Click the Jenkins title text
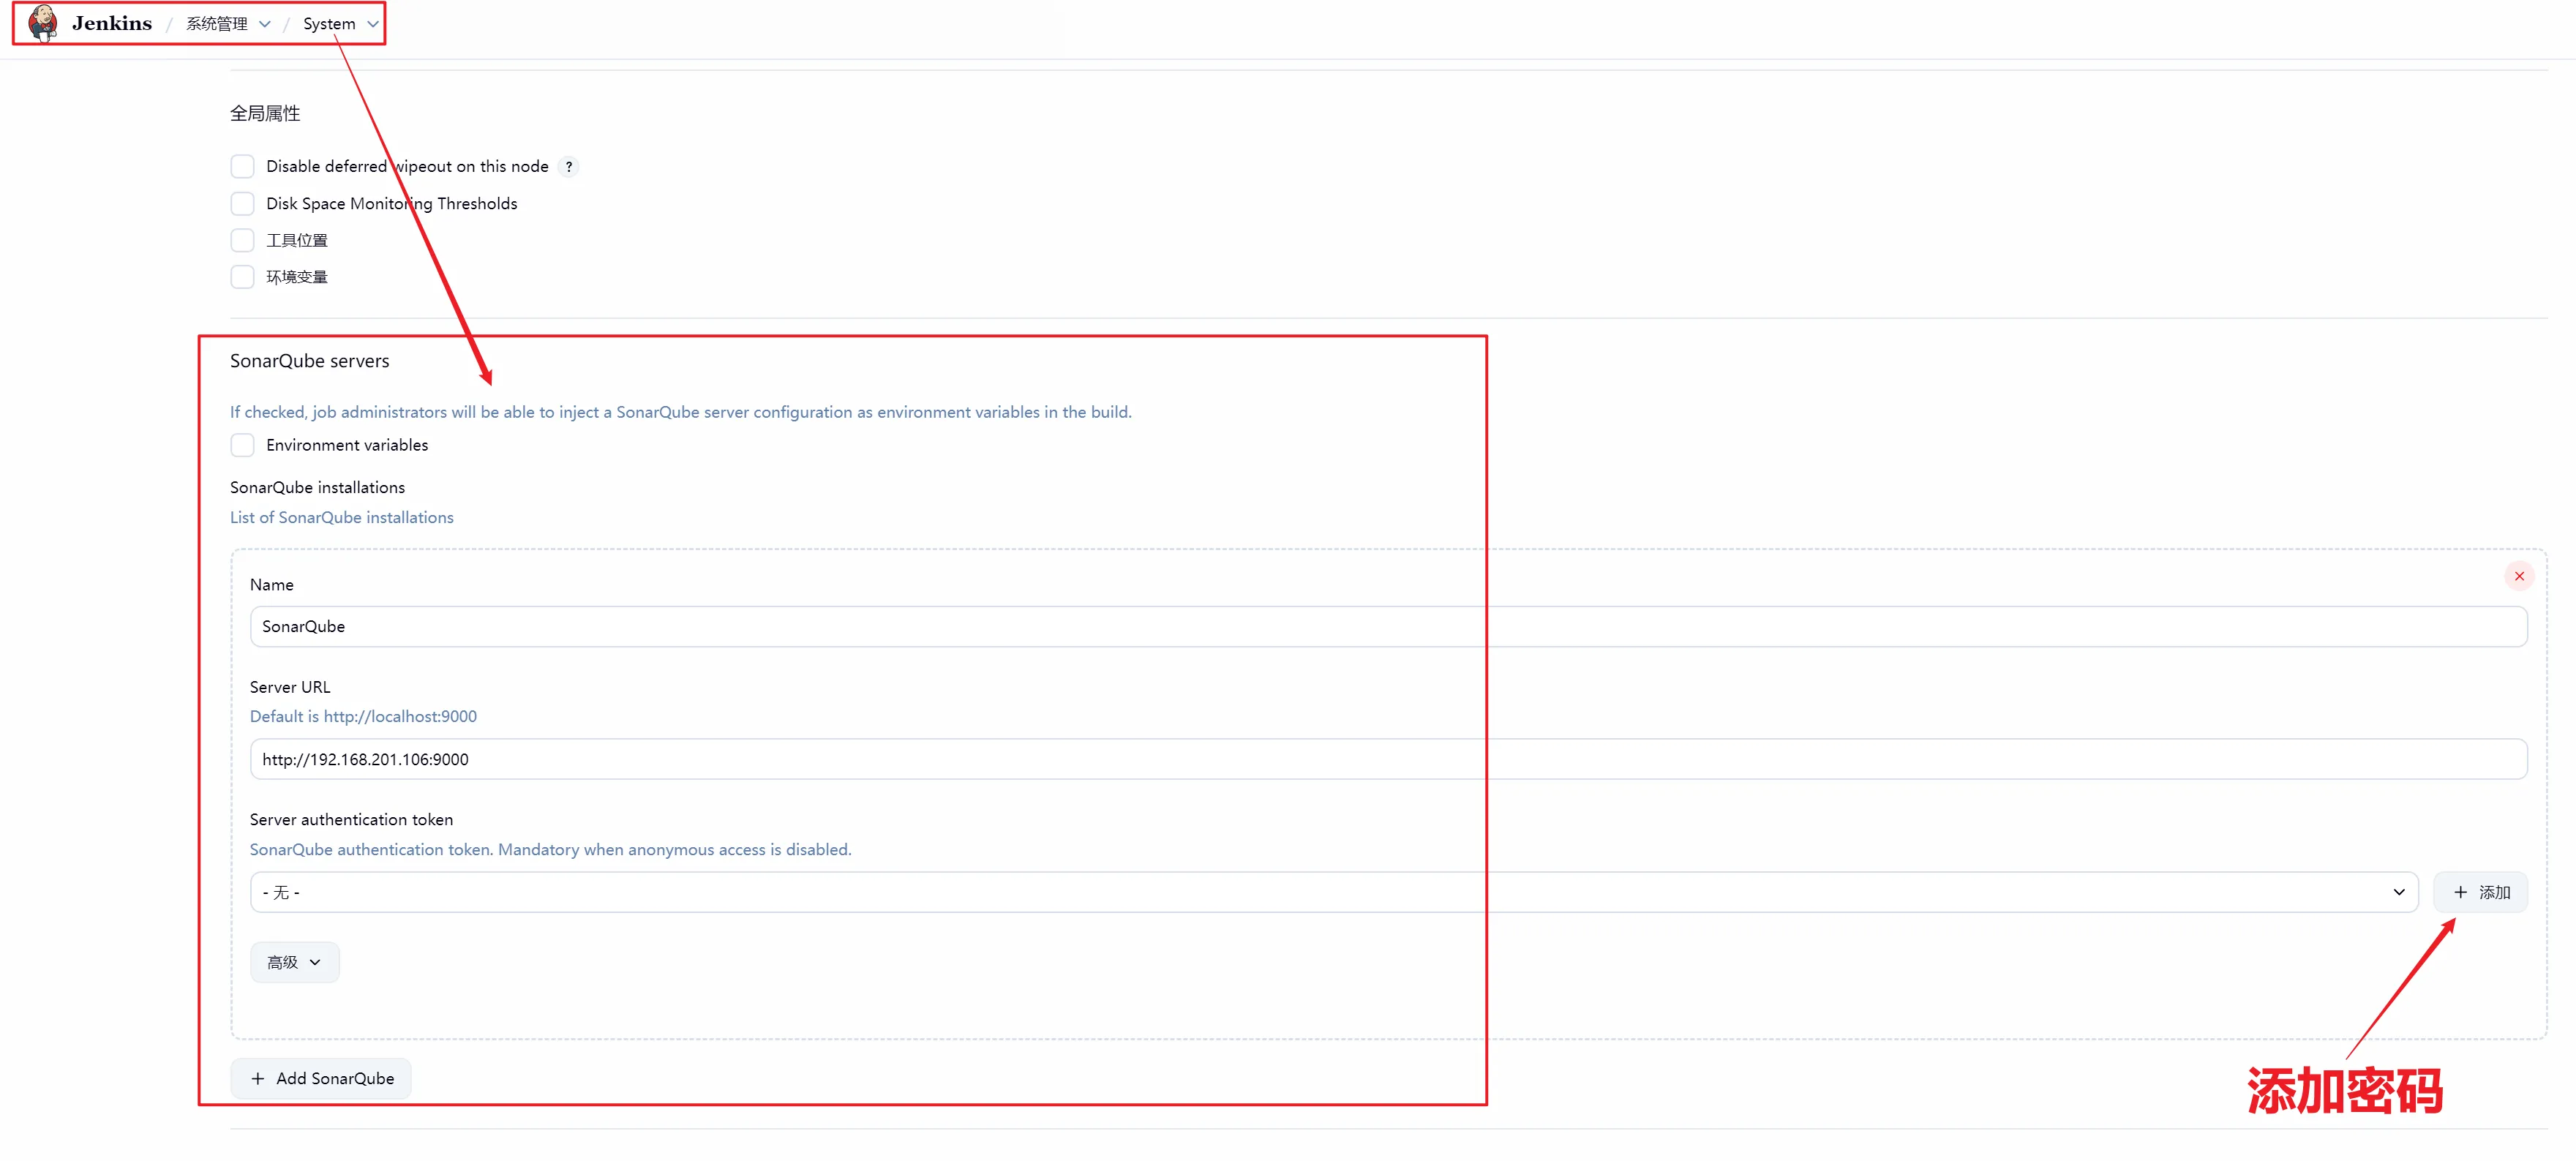 coord(112,23)
